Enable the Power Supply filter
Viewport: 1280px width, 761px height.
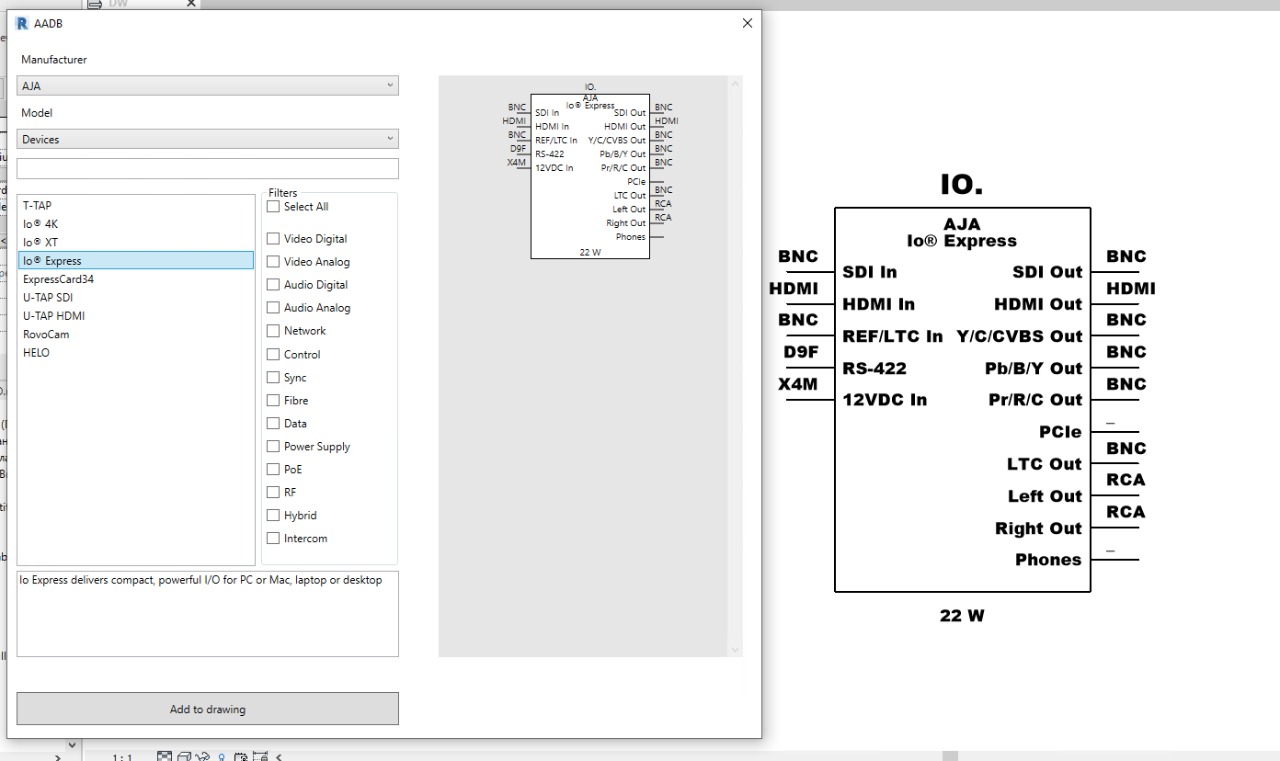pyautogui.click(x=273, y=447)
